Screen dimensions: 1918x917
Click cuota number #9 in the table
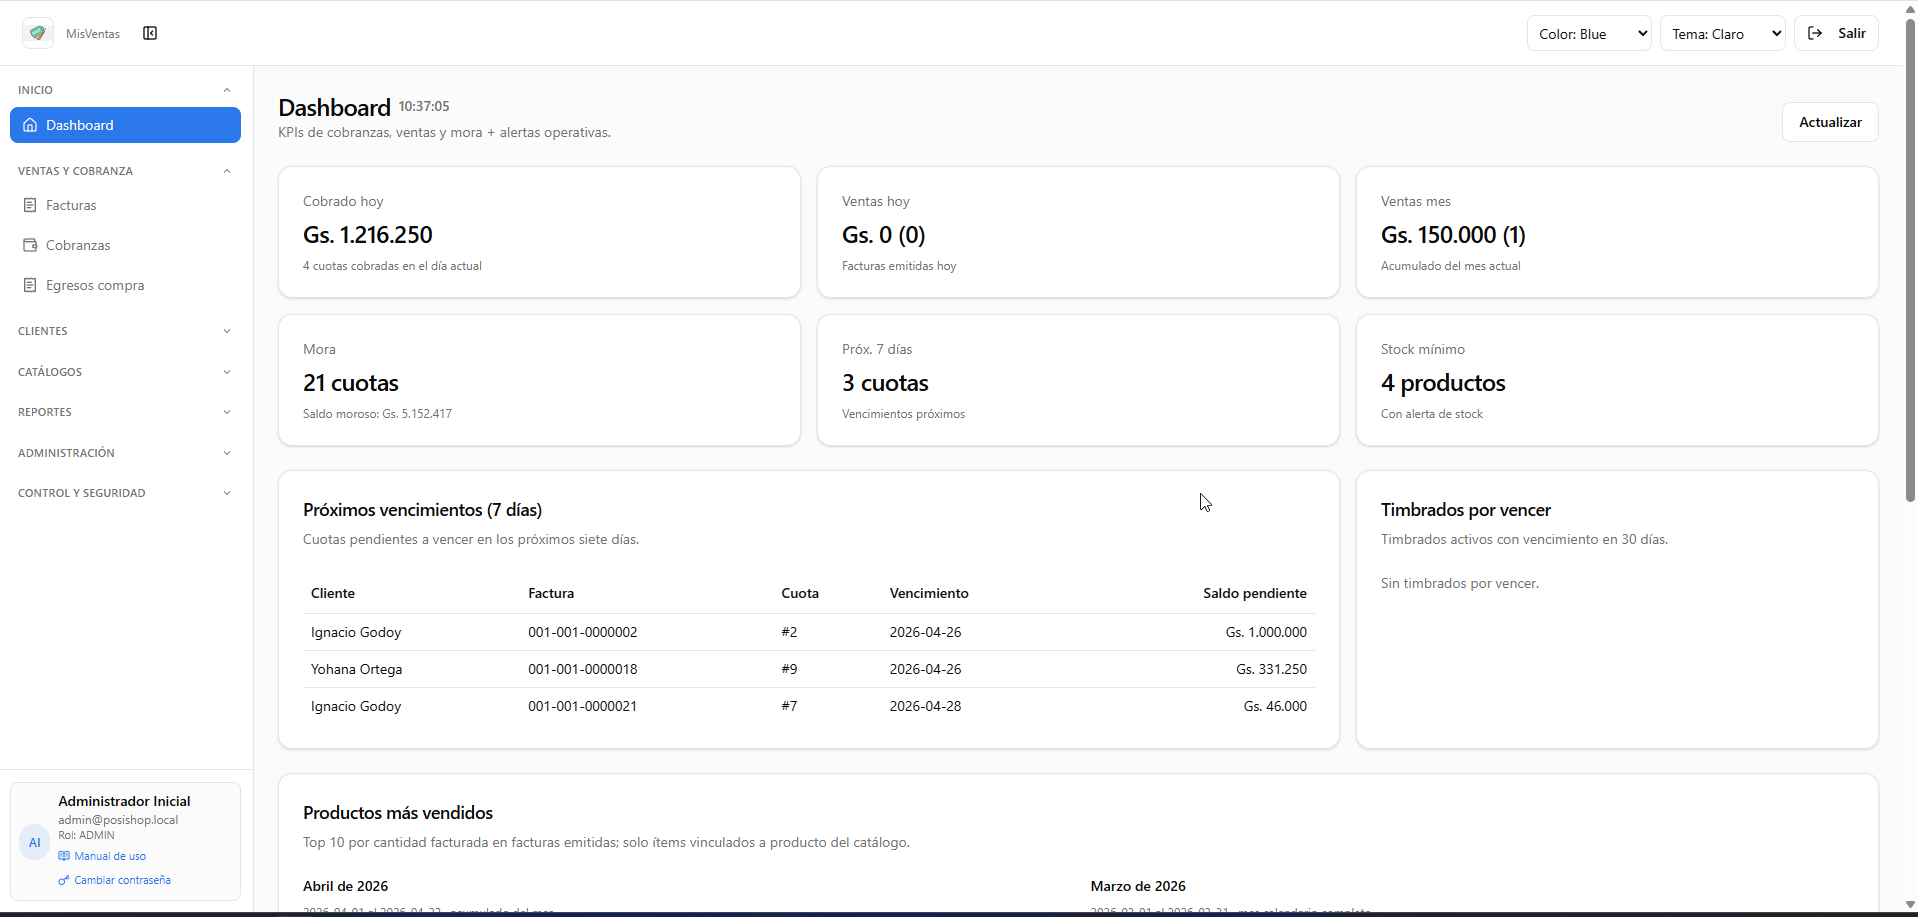pyautogui.click(x=789, y=669)
